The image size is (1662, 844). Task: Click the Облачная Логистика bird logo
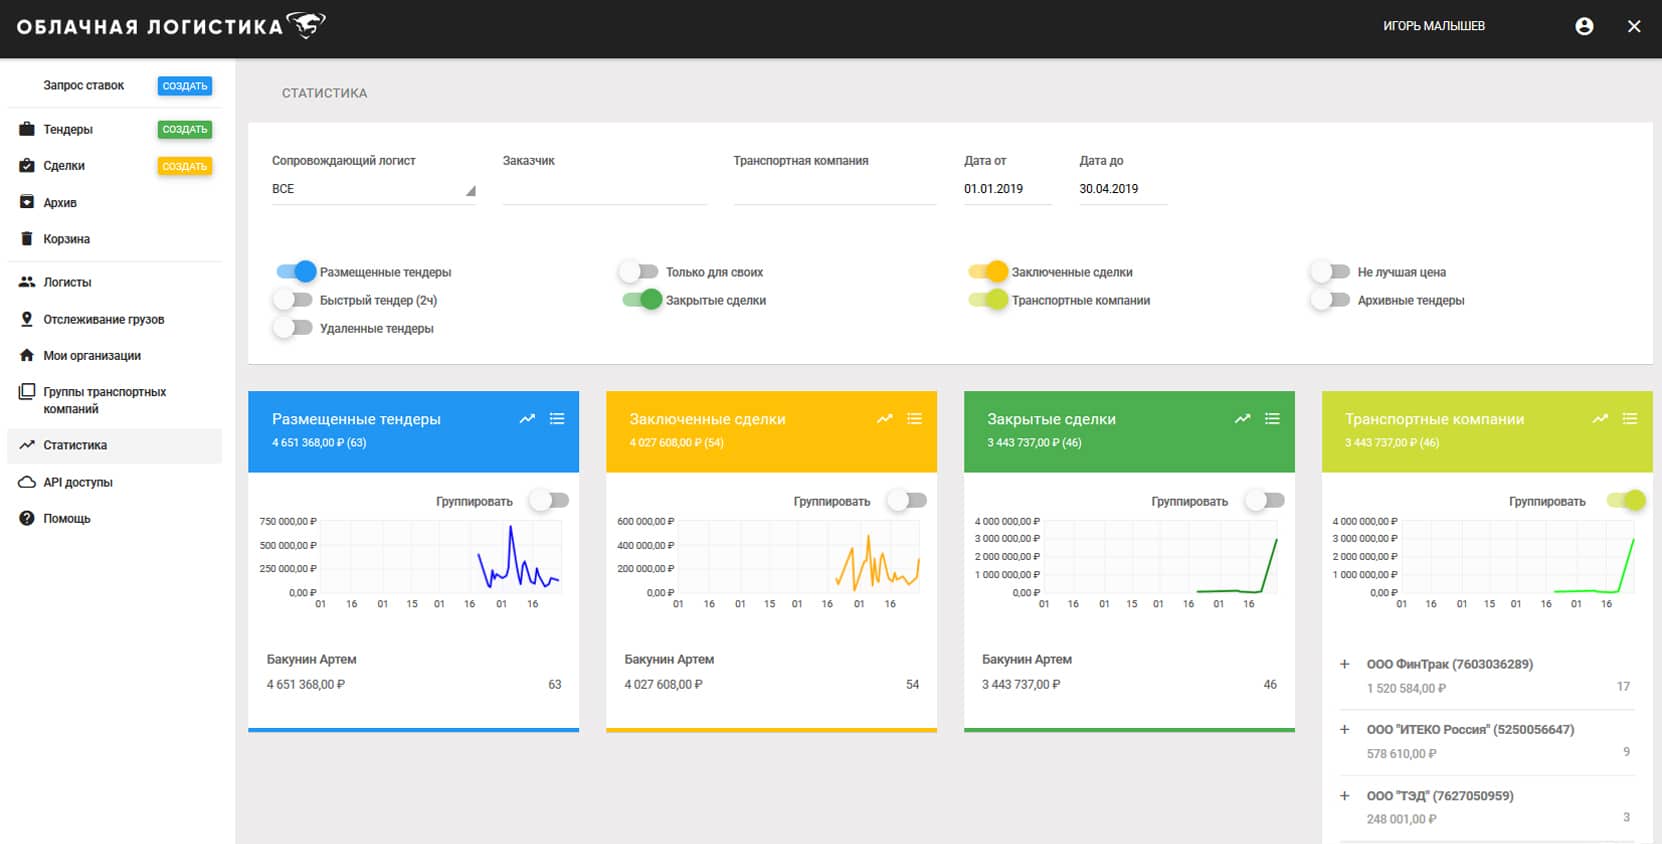pyautogui.click(x=306, y=24)
